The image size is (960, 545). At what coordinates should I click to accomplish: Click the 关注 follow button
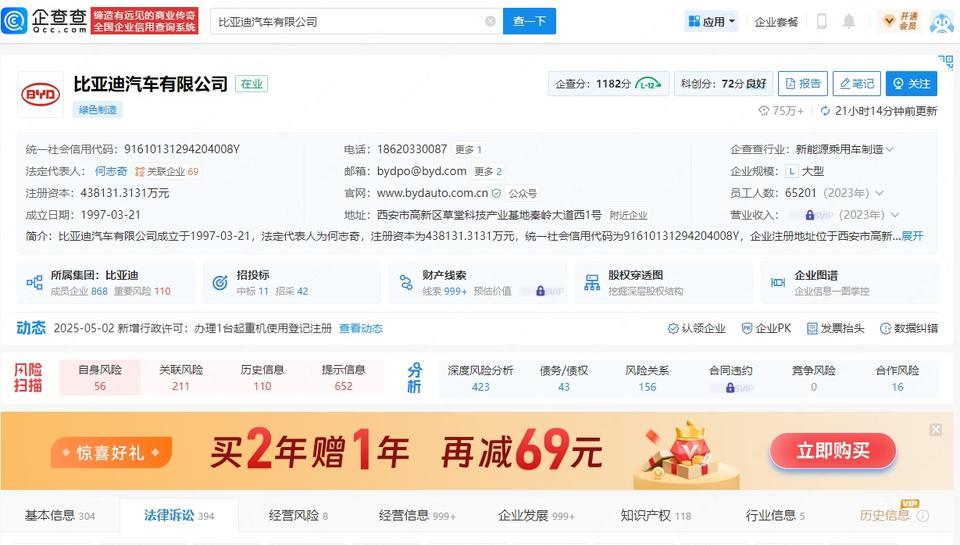[912, 83]
